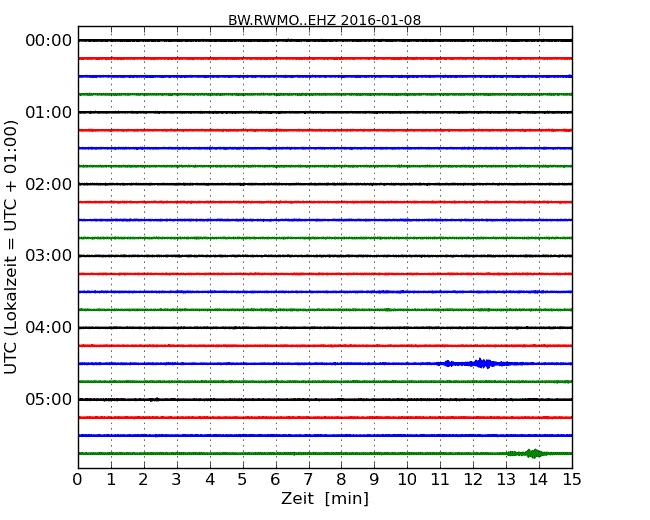650x520 pixels.
Task: Click x-axis tick label 7
Action: tap(308, 480)
